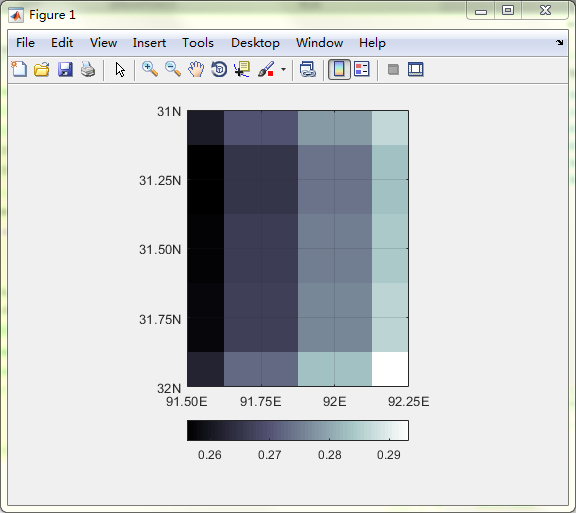The image size is (576, 513).
Task: Enable the Data Cursor tool
Action: [x=242, y=69]
